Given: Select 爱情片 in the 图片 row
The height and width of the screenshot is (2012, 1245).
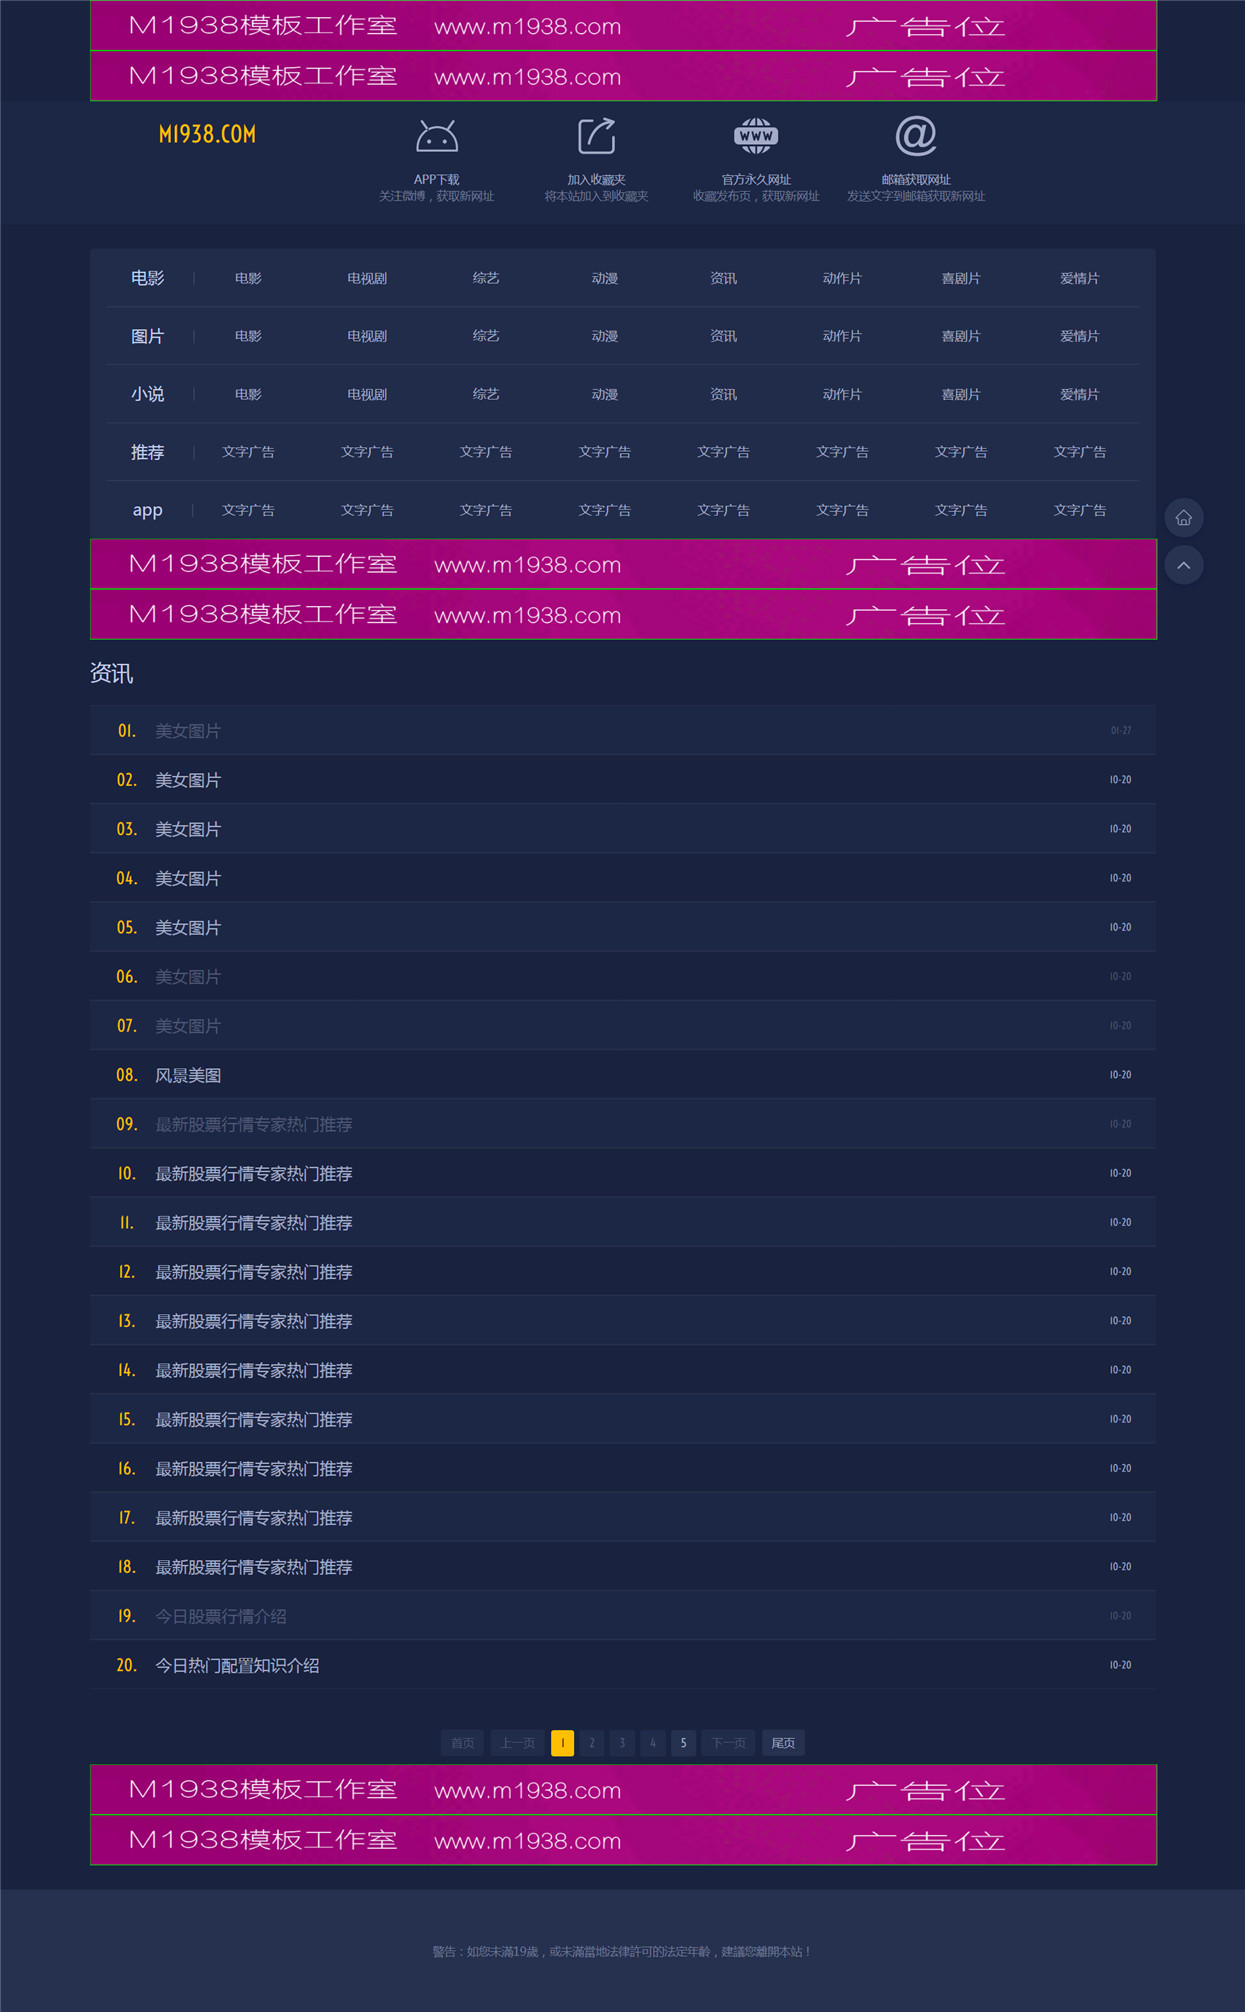Looking at the screenshot, I should (x=1080, y=336).
